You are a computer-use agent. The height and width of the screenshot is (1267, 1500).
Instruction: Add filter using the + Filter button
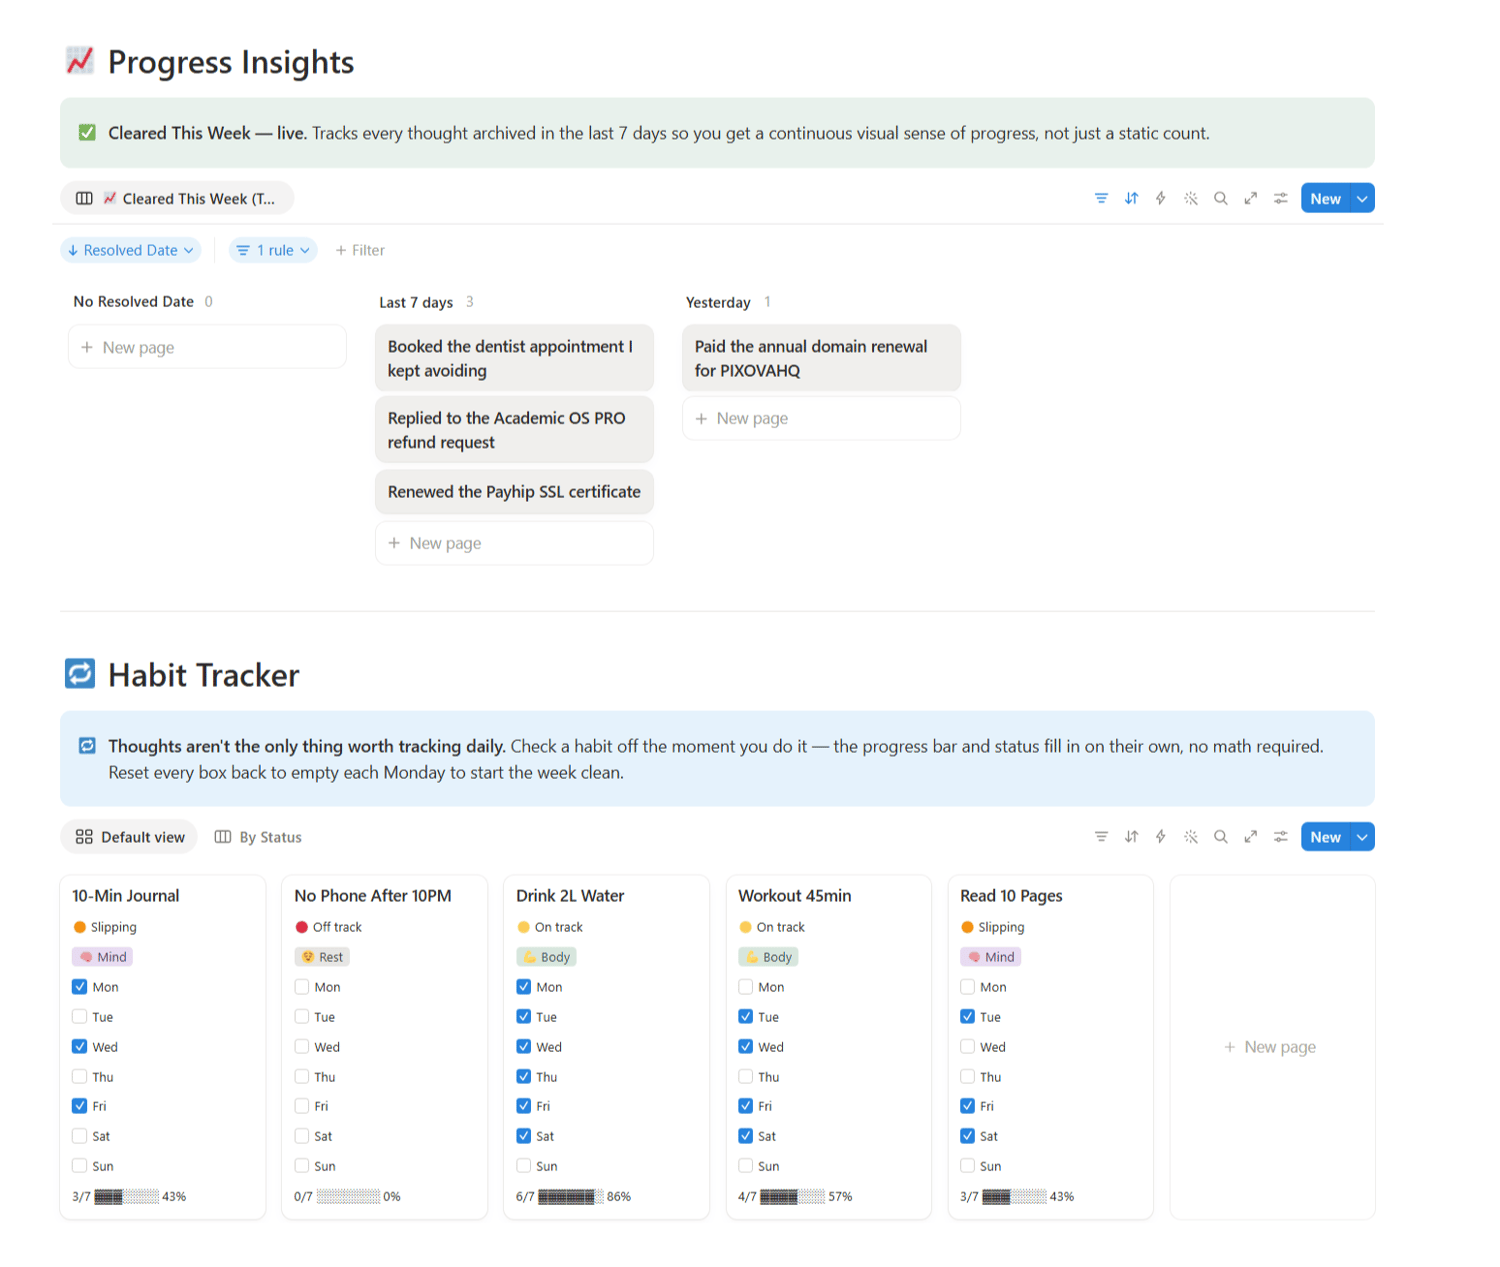360,250
